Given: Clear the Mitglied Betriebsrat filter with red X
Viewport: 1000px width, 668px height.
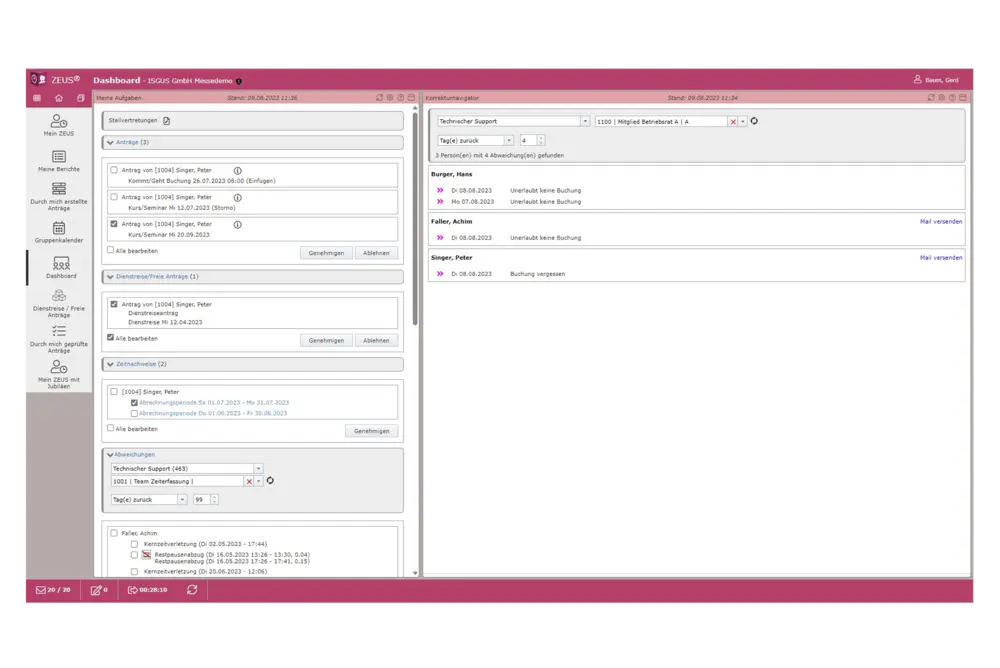Looking at the screenshot, I should [733, 121].
